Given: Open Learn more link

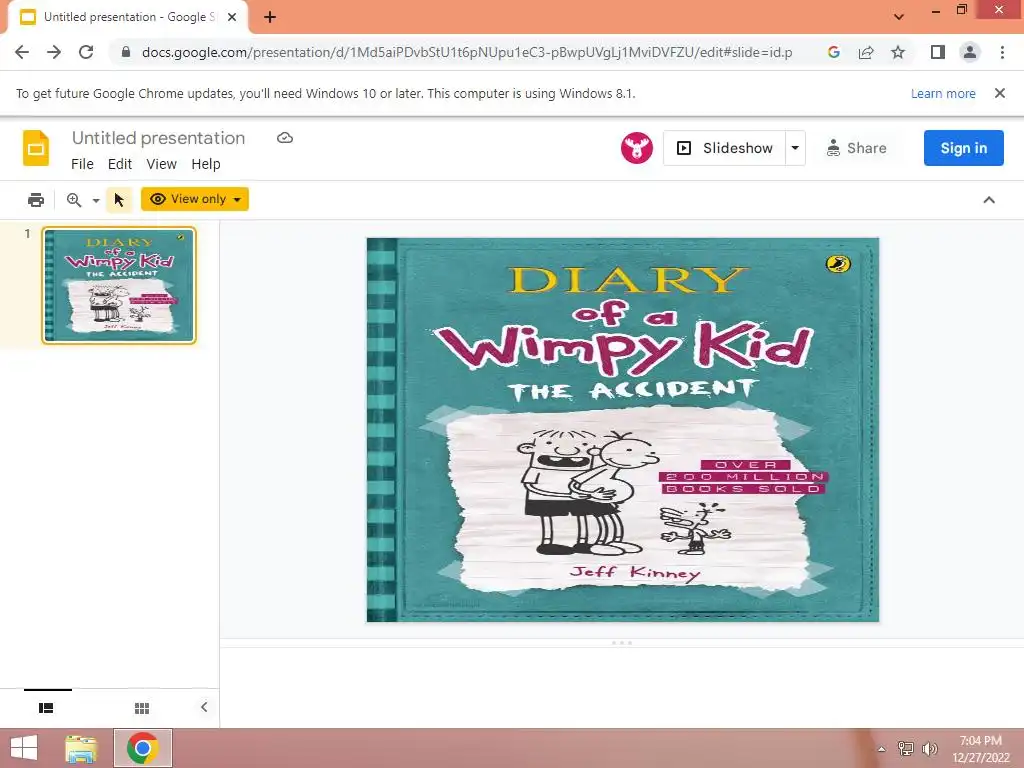Looking at the screenshot, I should click(x=943, y=93).
